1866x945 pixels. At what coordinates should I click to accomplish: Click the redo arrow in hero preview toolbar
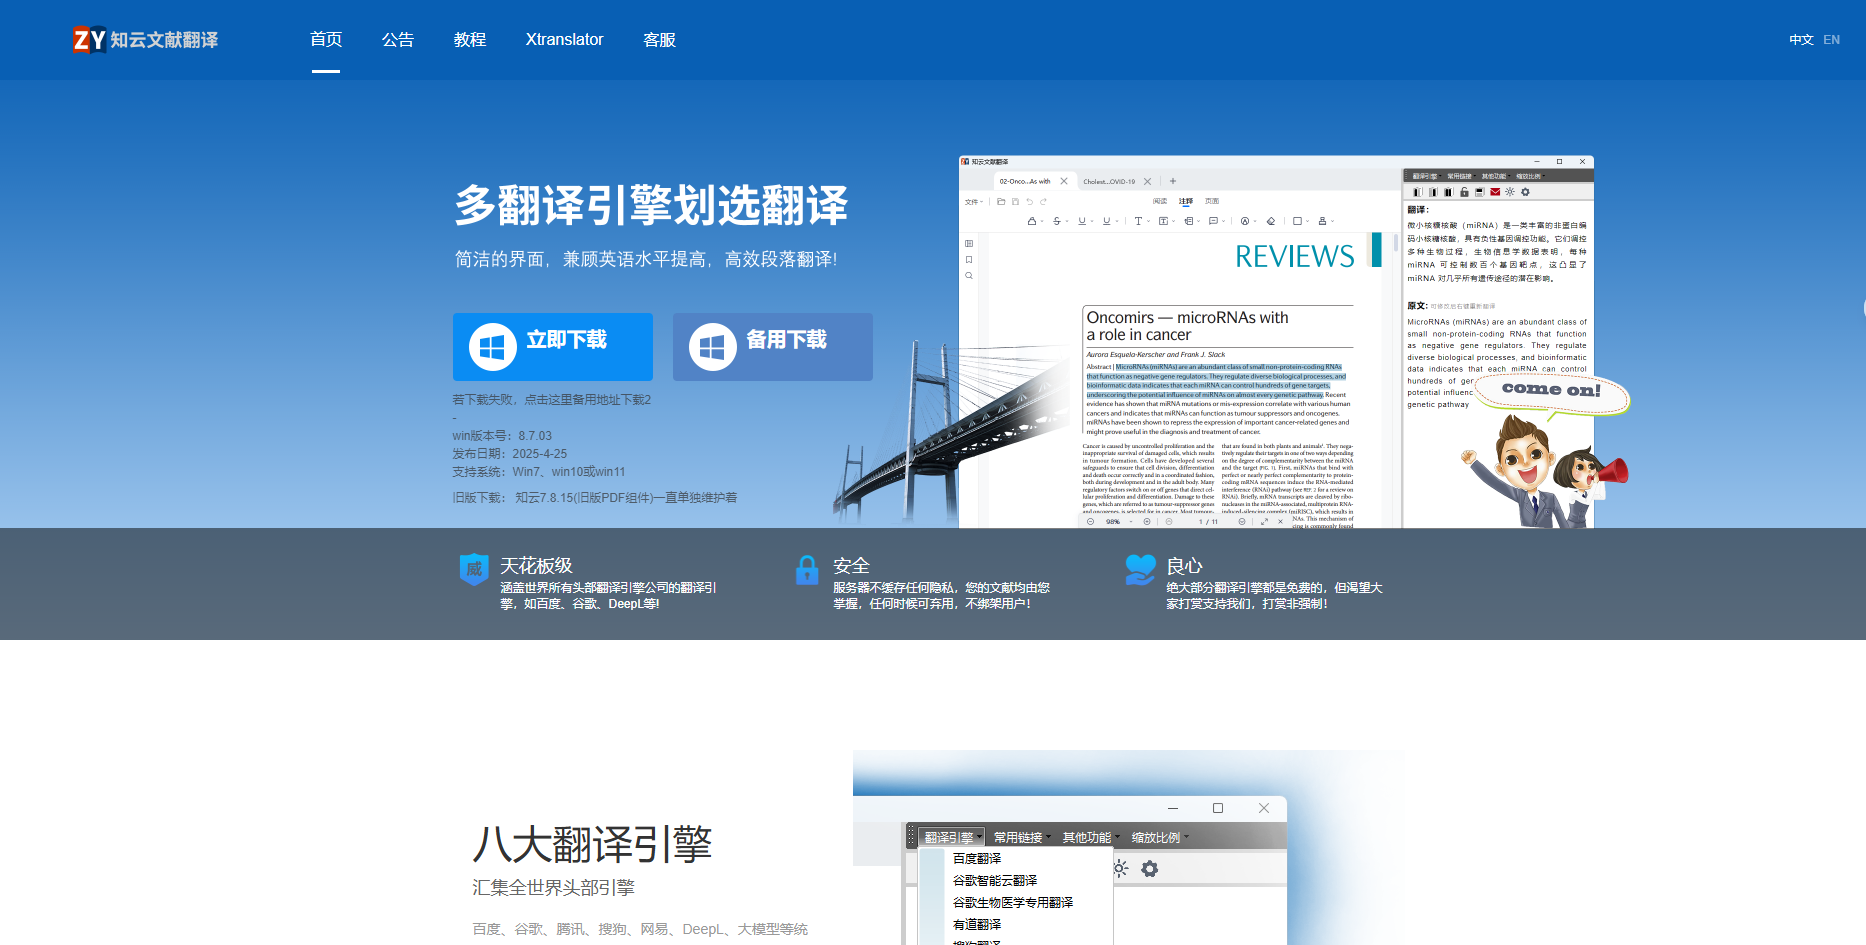tap(1043, 201)
